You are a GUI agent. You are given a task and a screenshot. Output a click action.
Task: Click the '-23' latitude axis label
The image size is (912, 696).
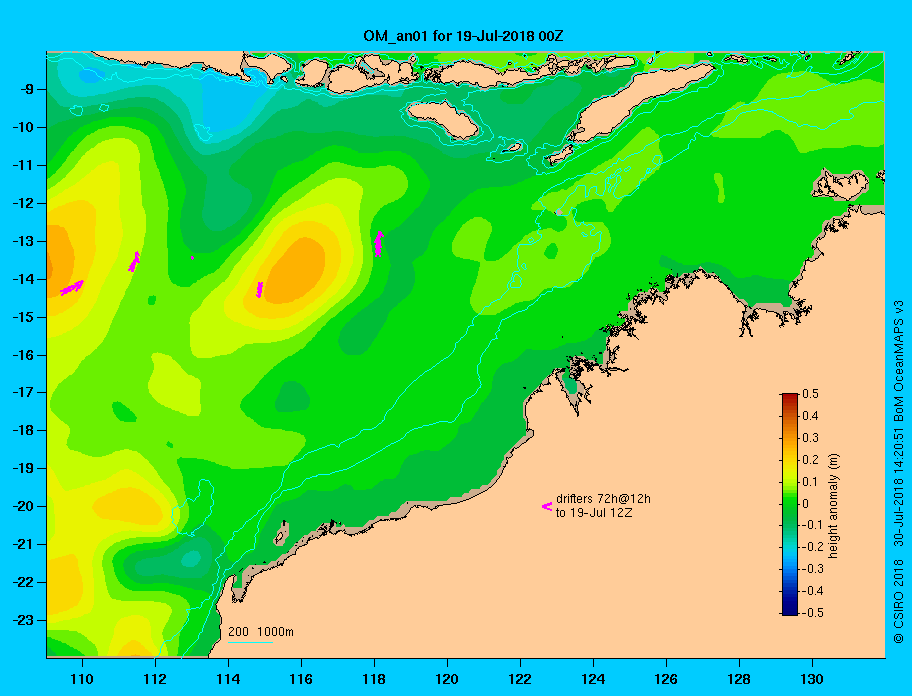[23, 620]
